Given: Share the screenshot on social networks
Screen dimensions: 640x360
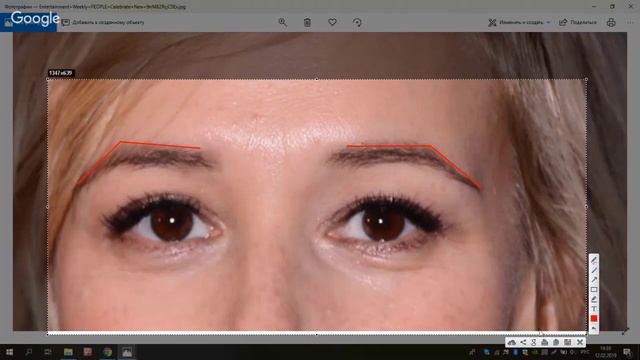Looking at the screenshot, I should (523, 342).
